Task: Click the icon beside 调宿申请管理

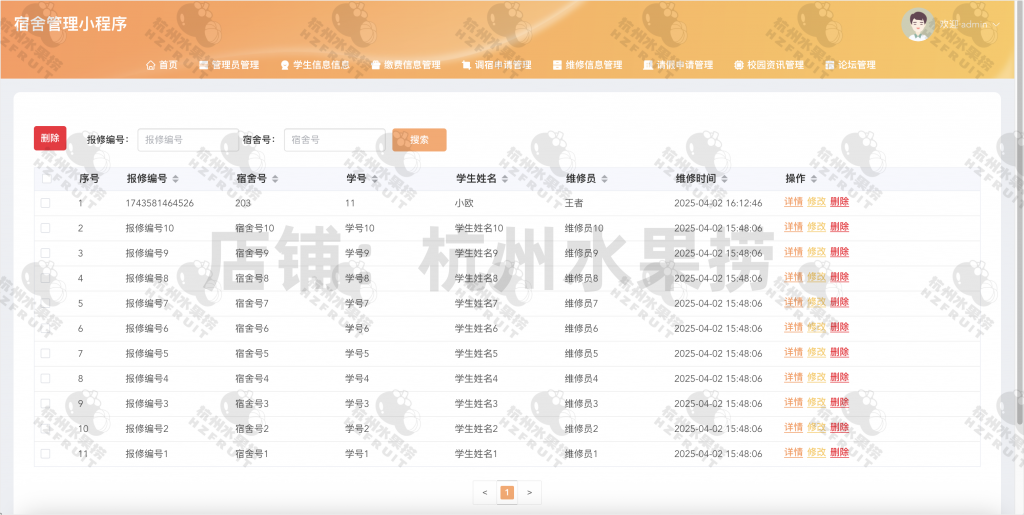Action: (466, 65)
